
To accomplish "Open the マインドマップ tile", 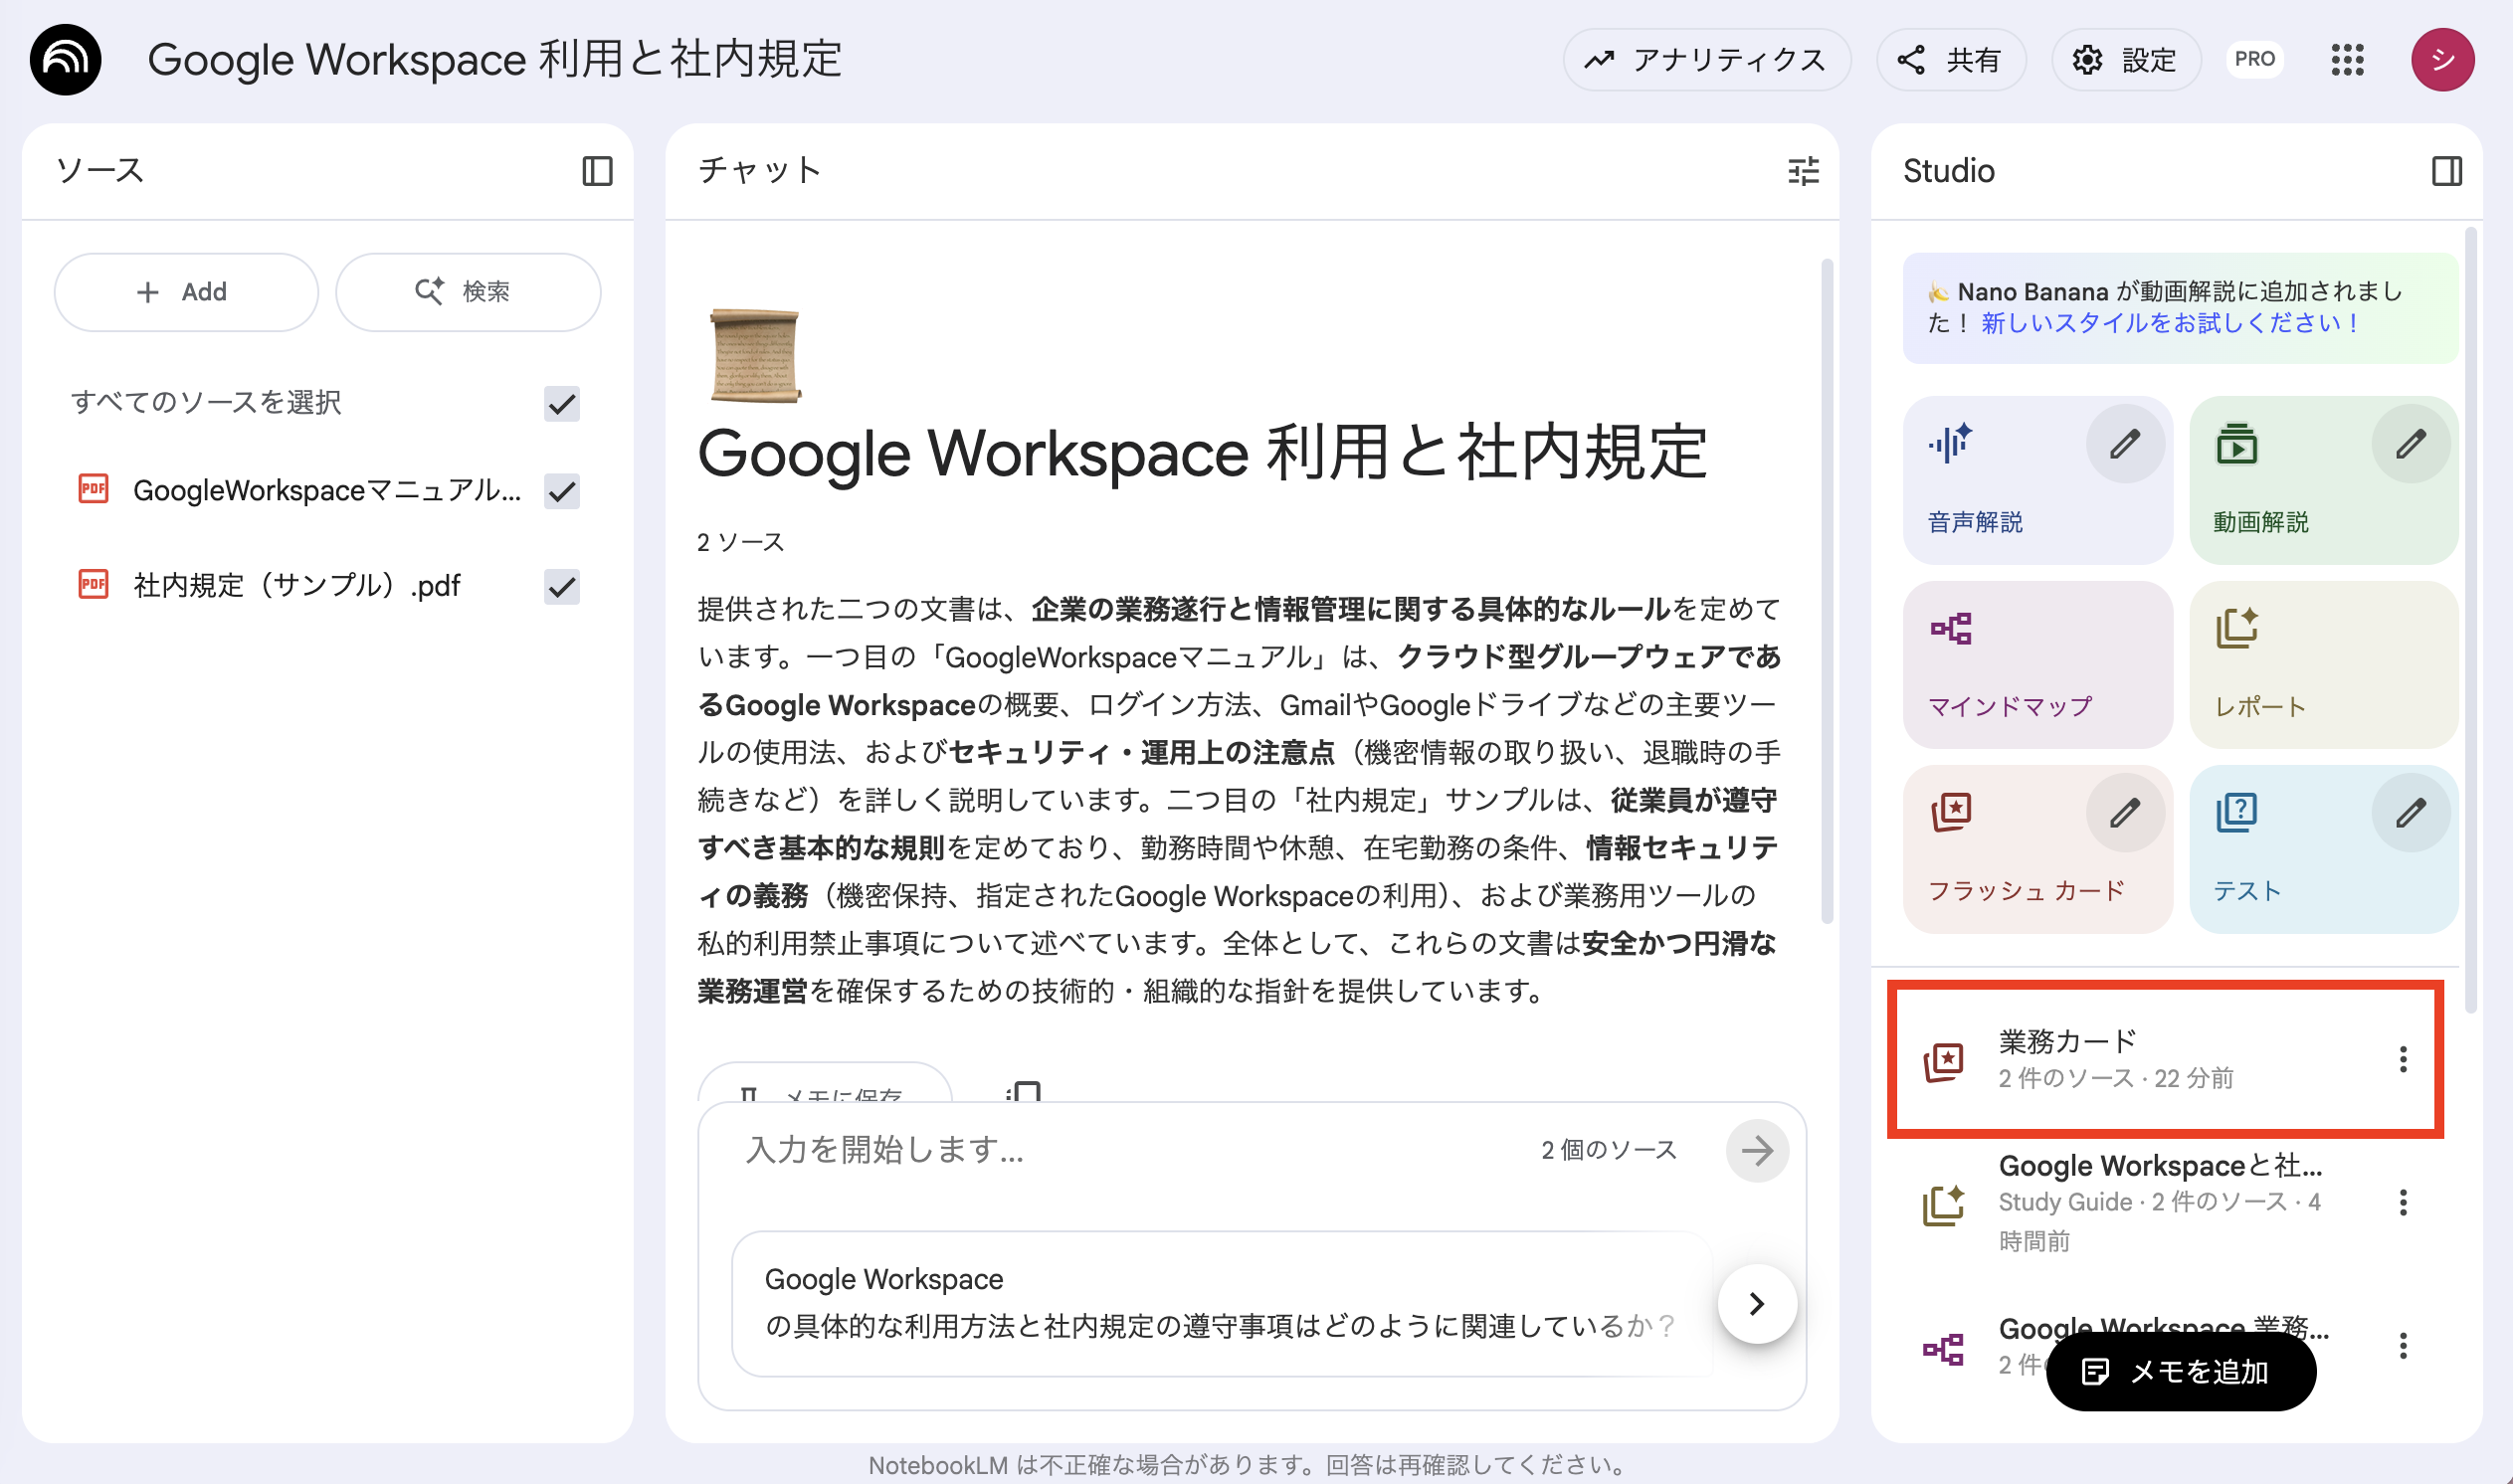I will (2037, 665).
